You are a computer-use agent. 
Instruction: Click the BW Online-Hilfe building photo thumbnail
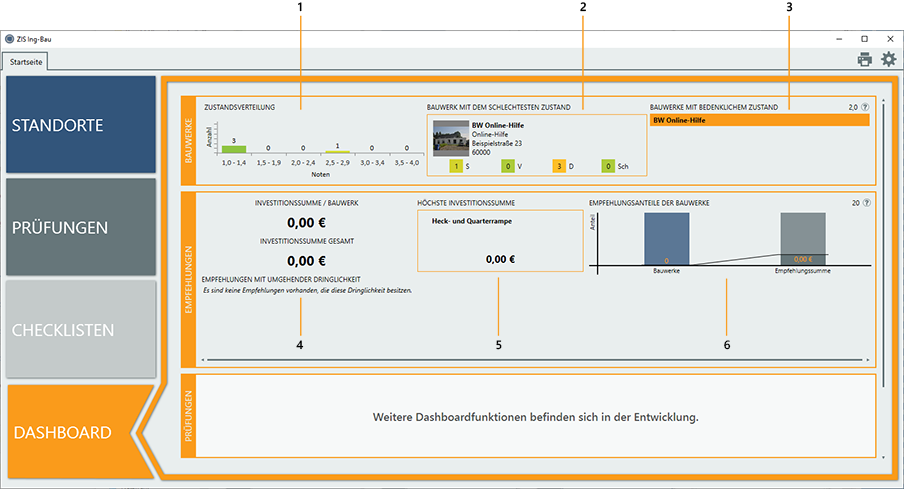point(451,138)
